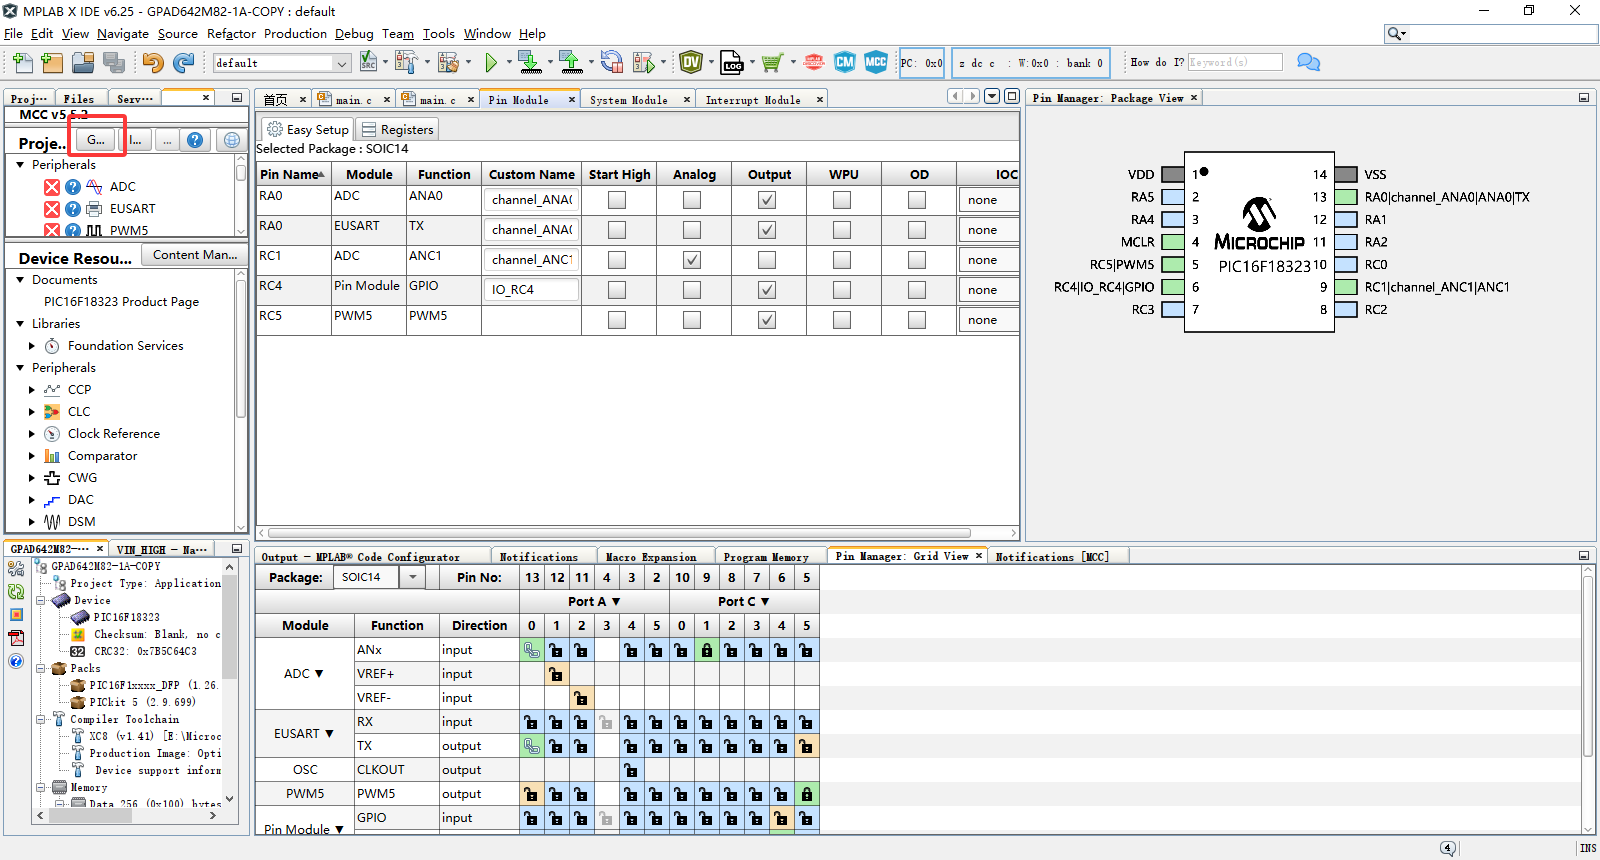
Task: Toggle Start High checkbox for RC1 row
Action: point(617,260)
